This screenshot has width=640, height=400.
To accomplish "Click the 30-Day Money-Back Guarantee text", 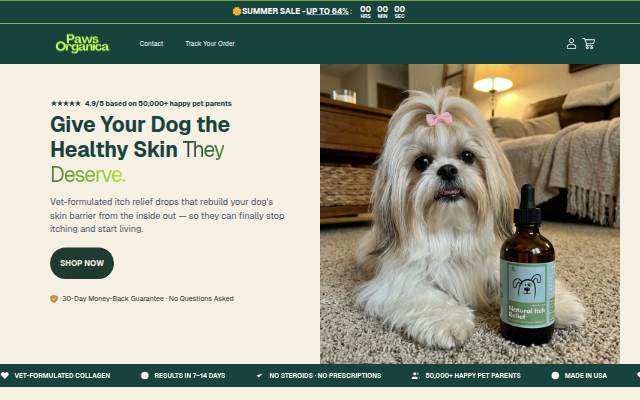I will click(148, 299).
